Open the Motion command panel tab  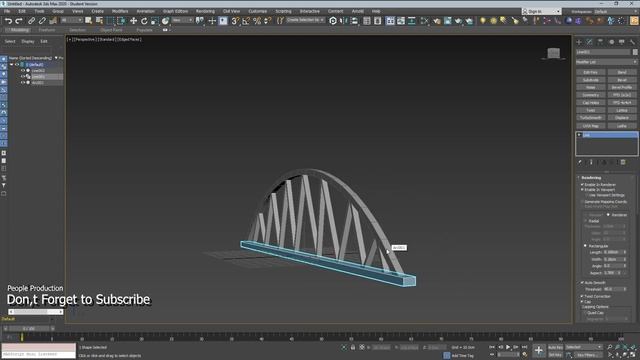(x=611, y=42)
